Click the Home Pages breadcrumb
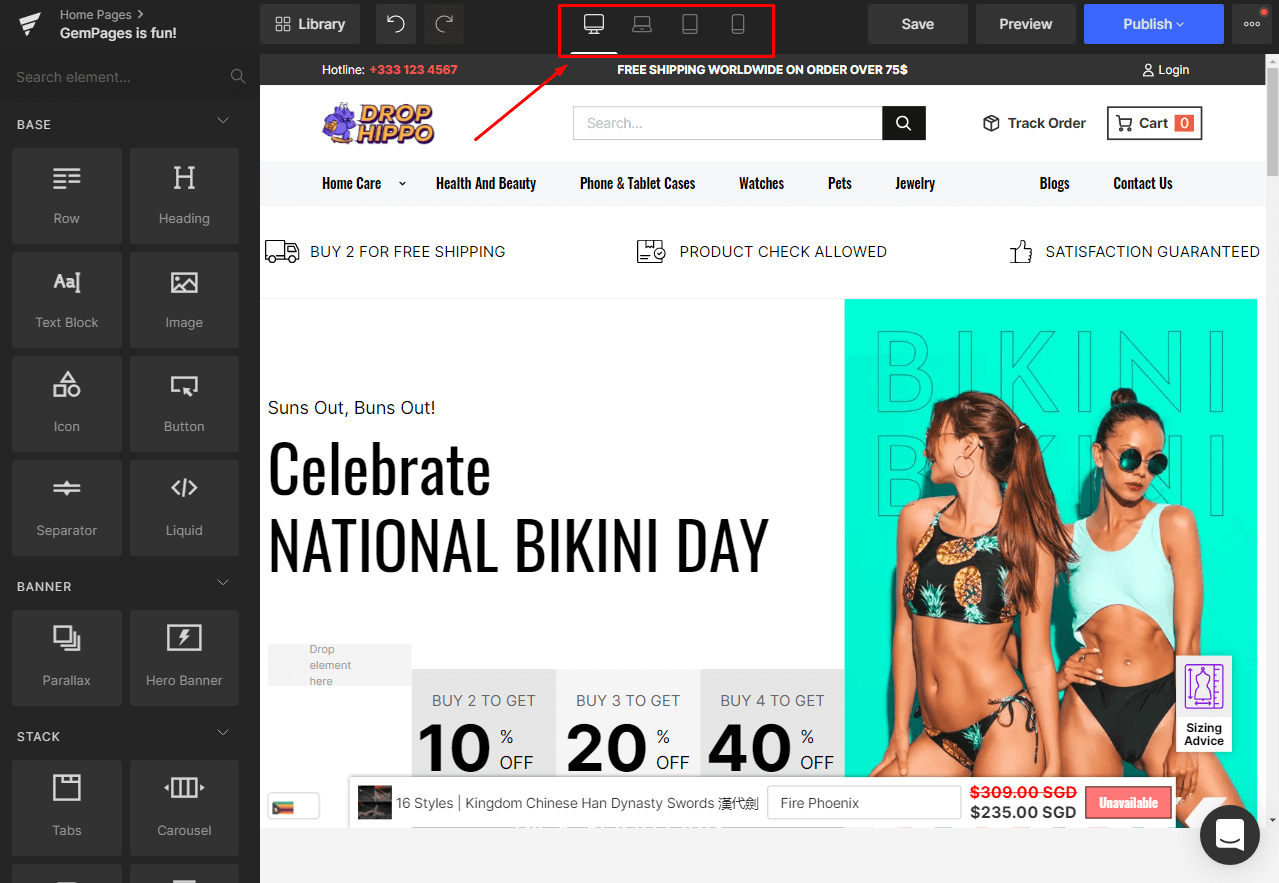This screenshot has width=1279, height=883. [x=96, y=15]
